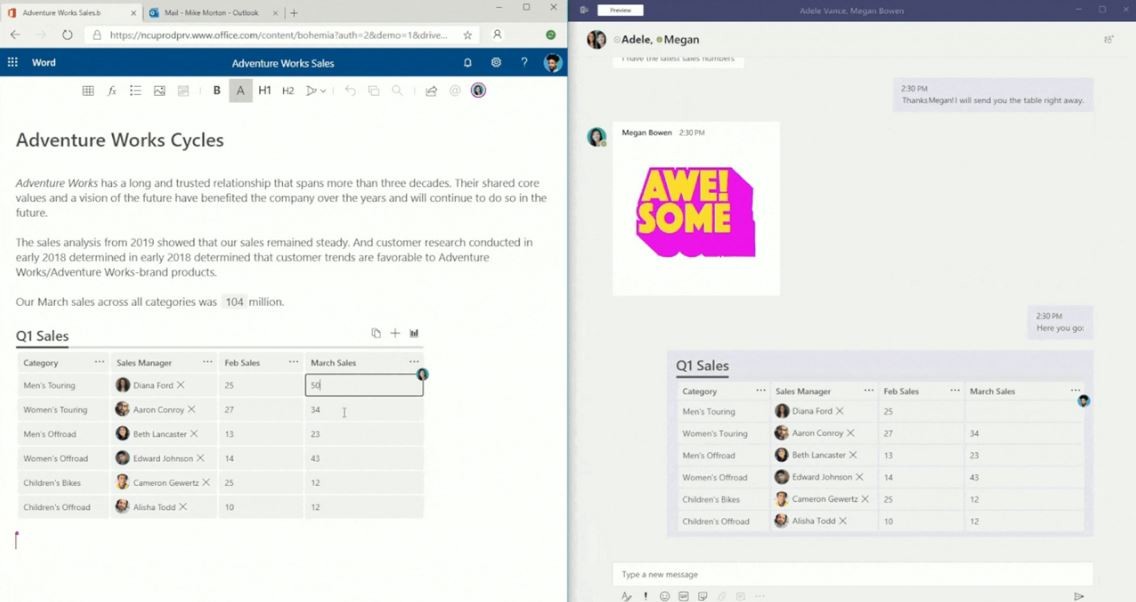Open notifications bell in Word header
The height and width of the screenshot is (602, 1136).
[x=467, y=63]
